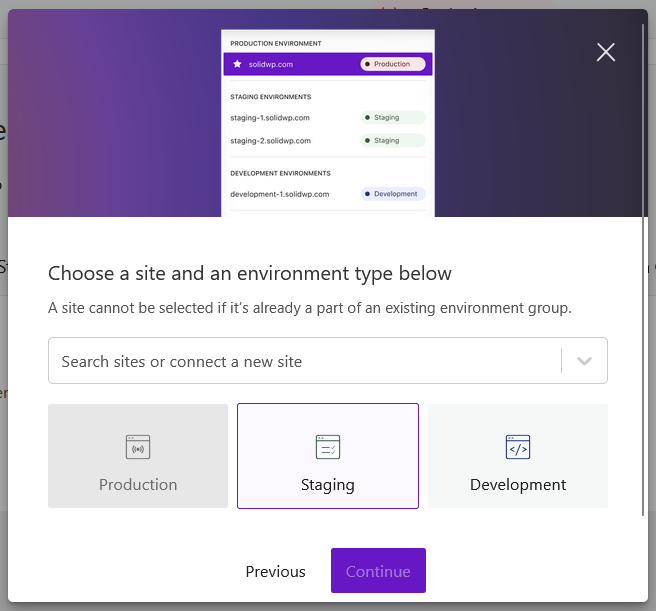
Task: Close the environment dialog with the X
Action: tap(605, 52)
